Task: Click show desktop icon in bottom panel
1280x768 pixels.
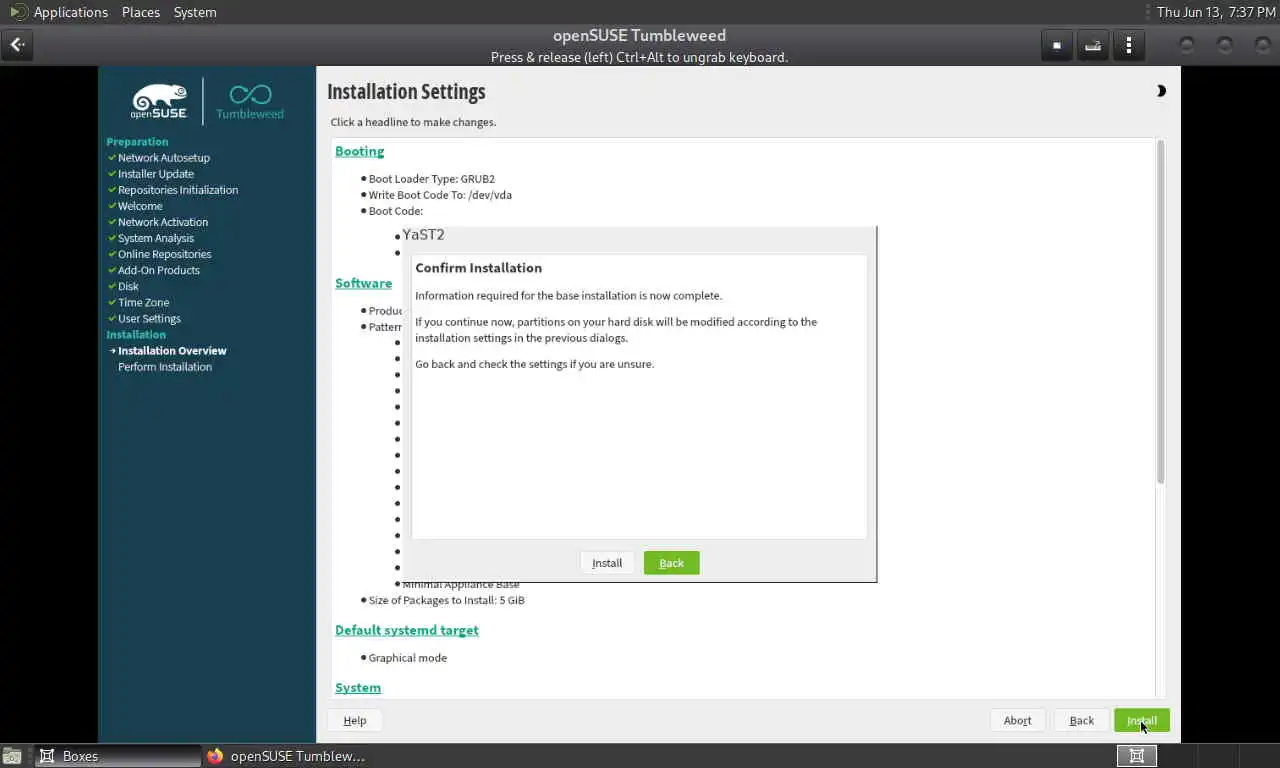Action: click(x=11, y=756)
